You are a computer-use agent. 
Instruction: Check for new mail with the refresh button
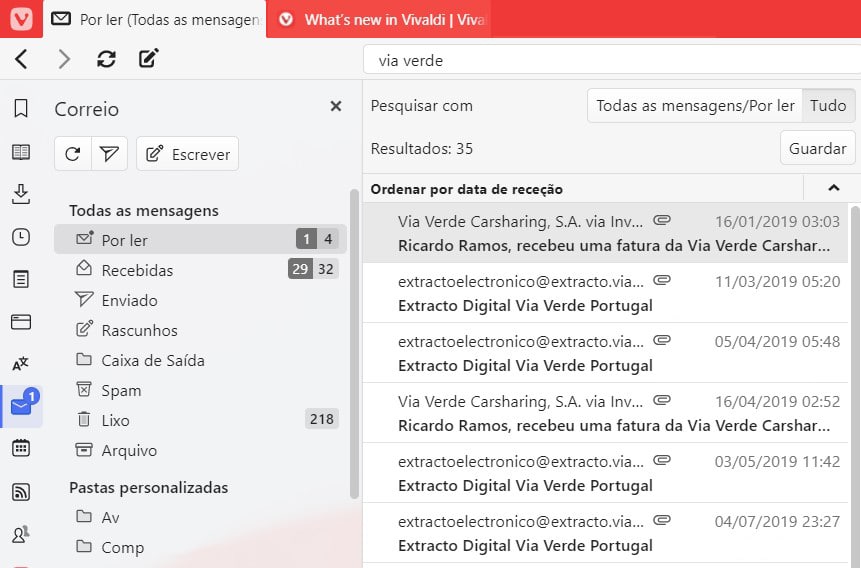[72, 154]
